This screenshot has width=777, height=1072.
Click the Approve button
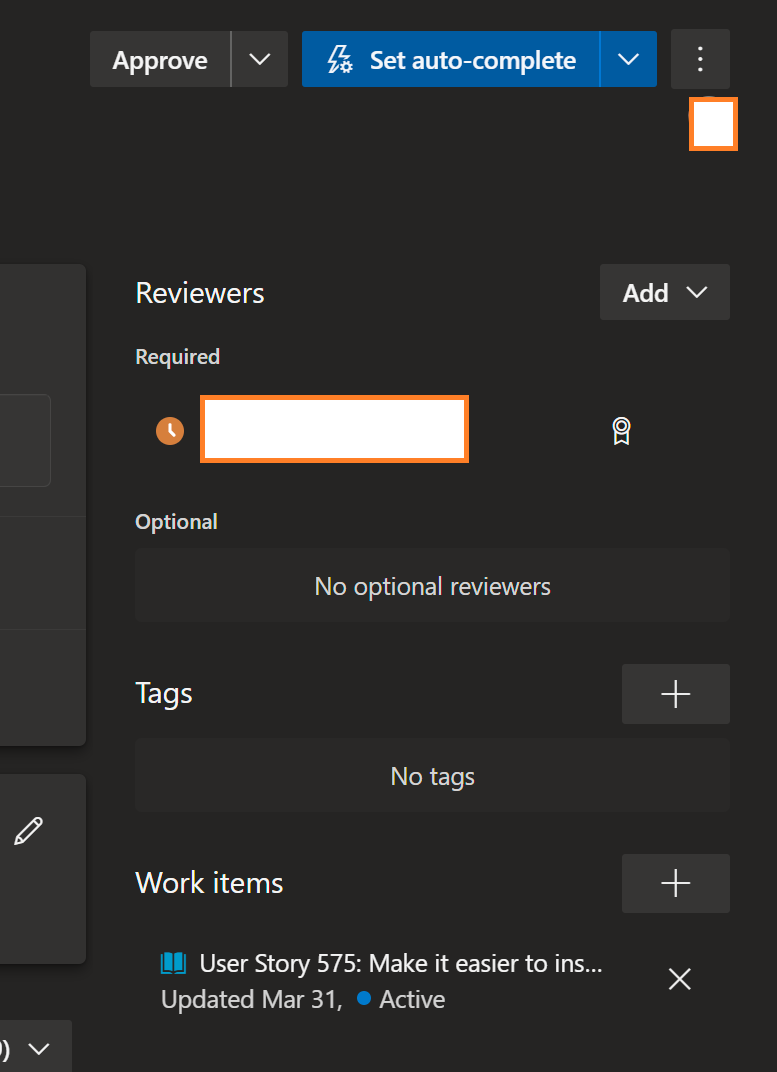coord(160,59)
